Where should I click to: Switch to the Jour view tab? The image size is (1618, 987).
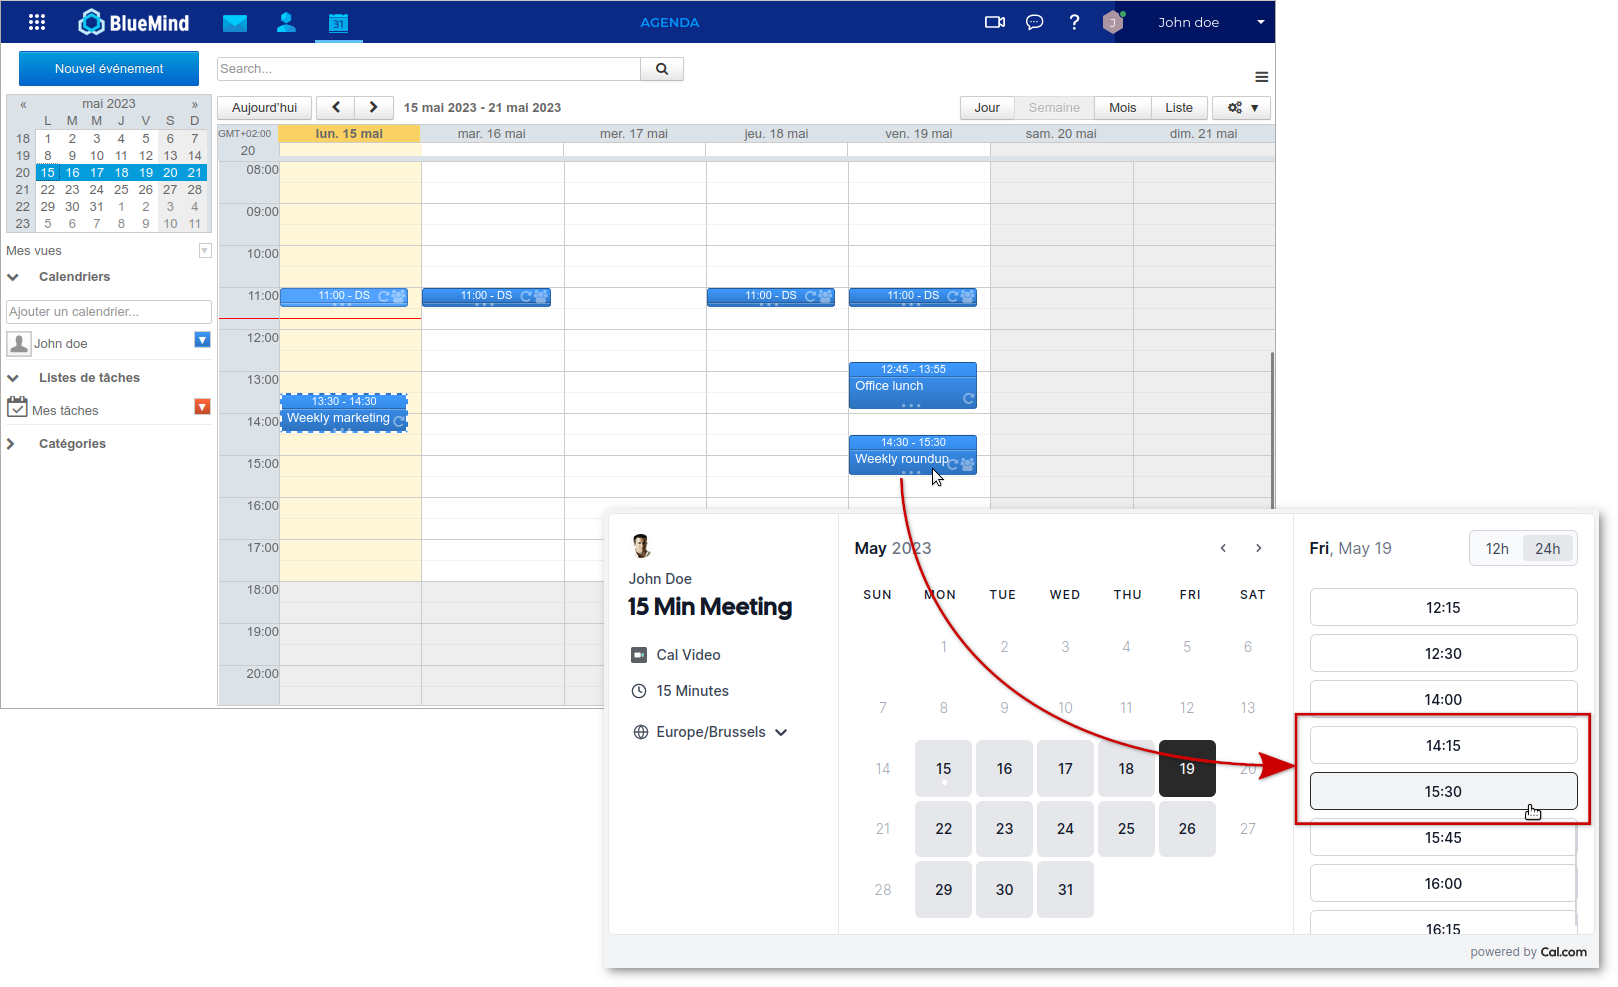[987, 108]
